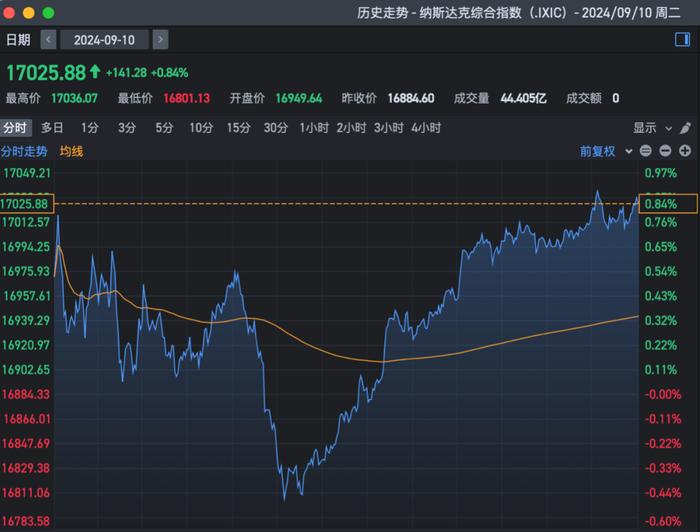Click the zoom out minus icon
The height and width of the screenshot is (532, 700).
[x=665, y=151]
